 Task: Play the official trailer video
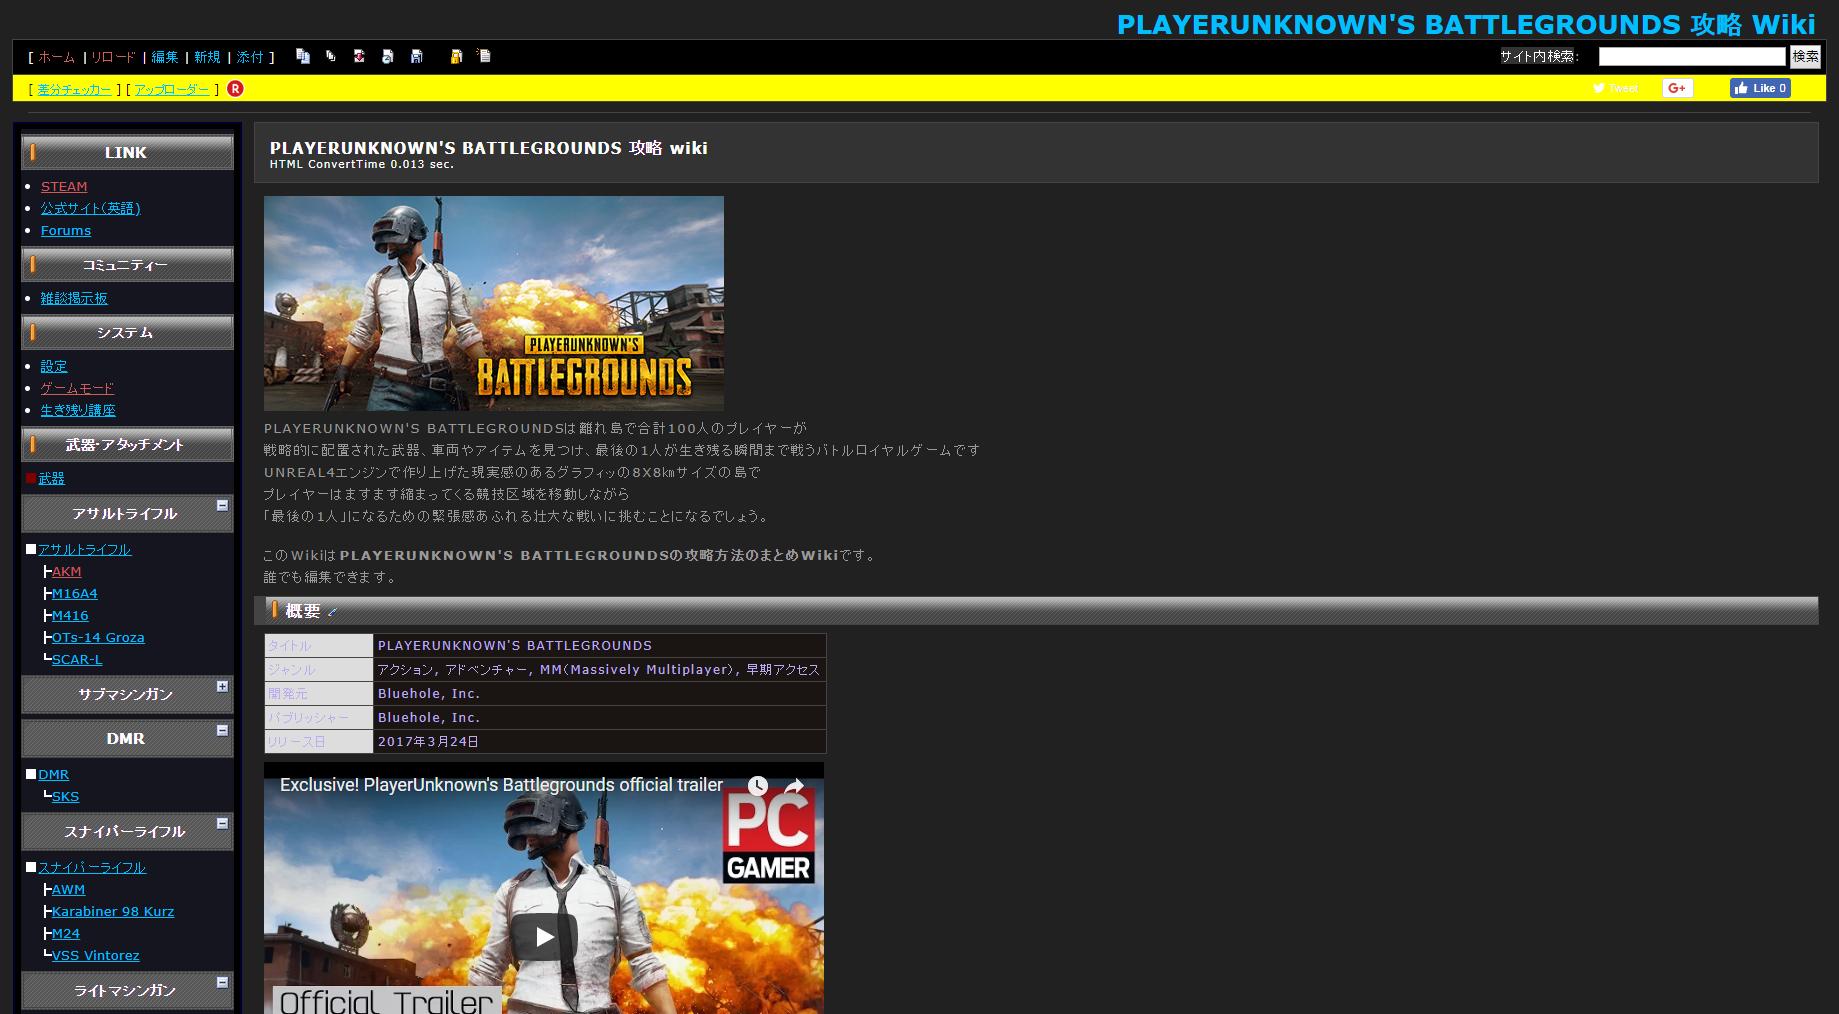click(544, 937)
